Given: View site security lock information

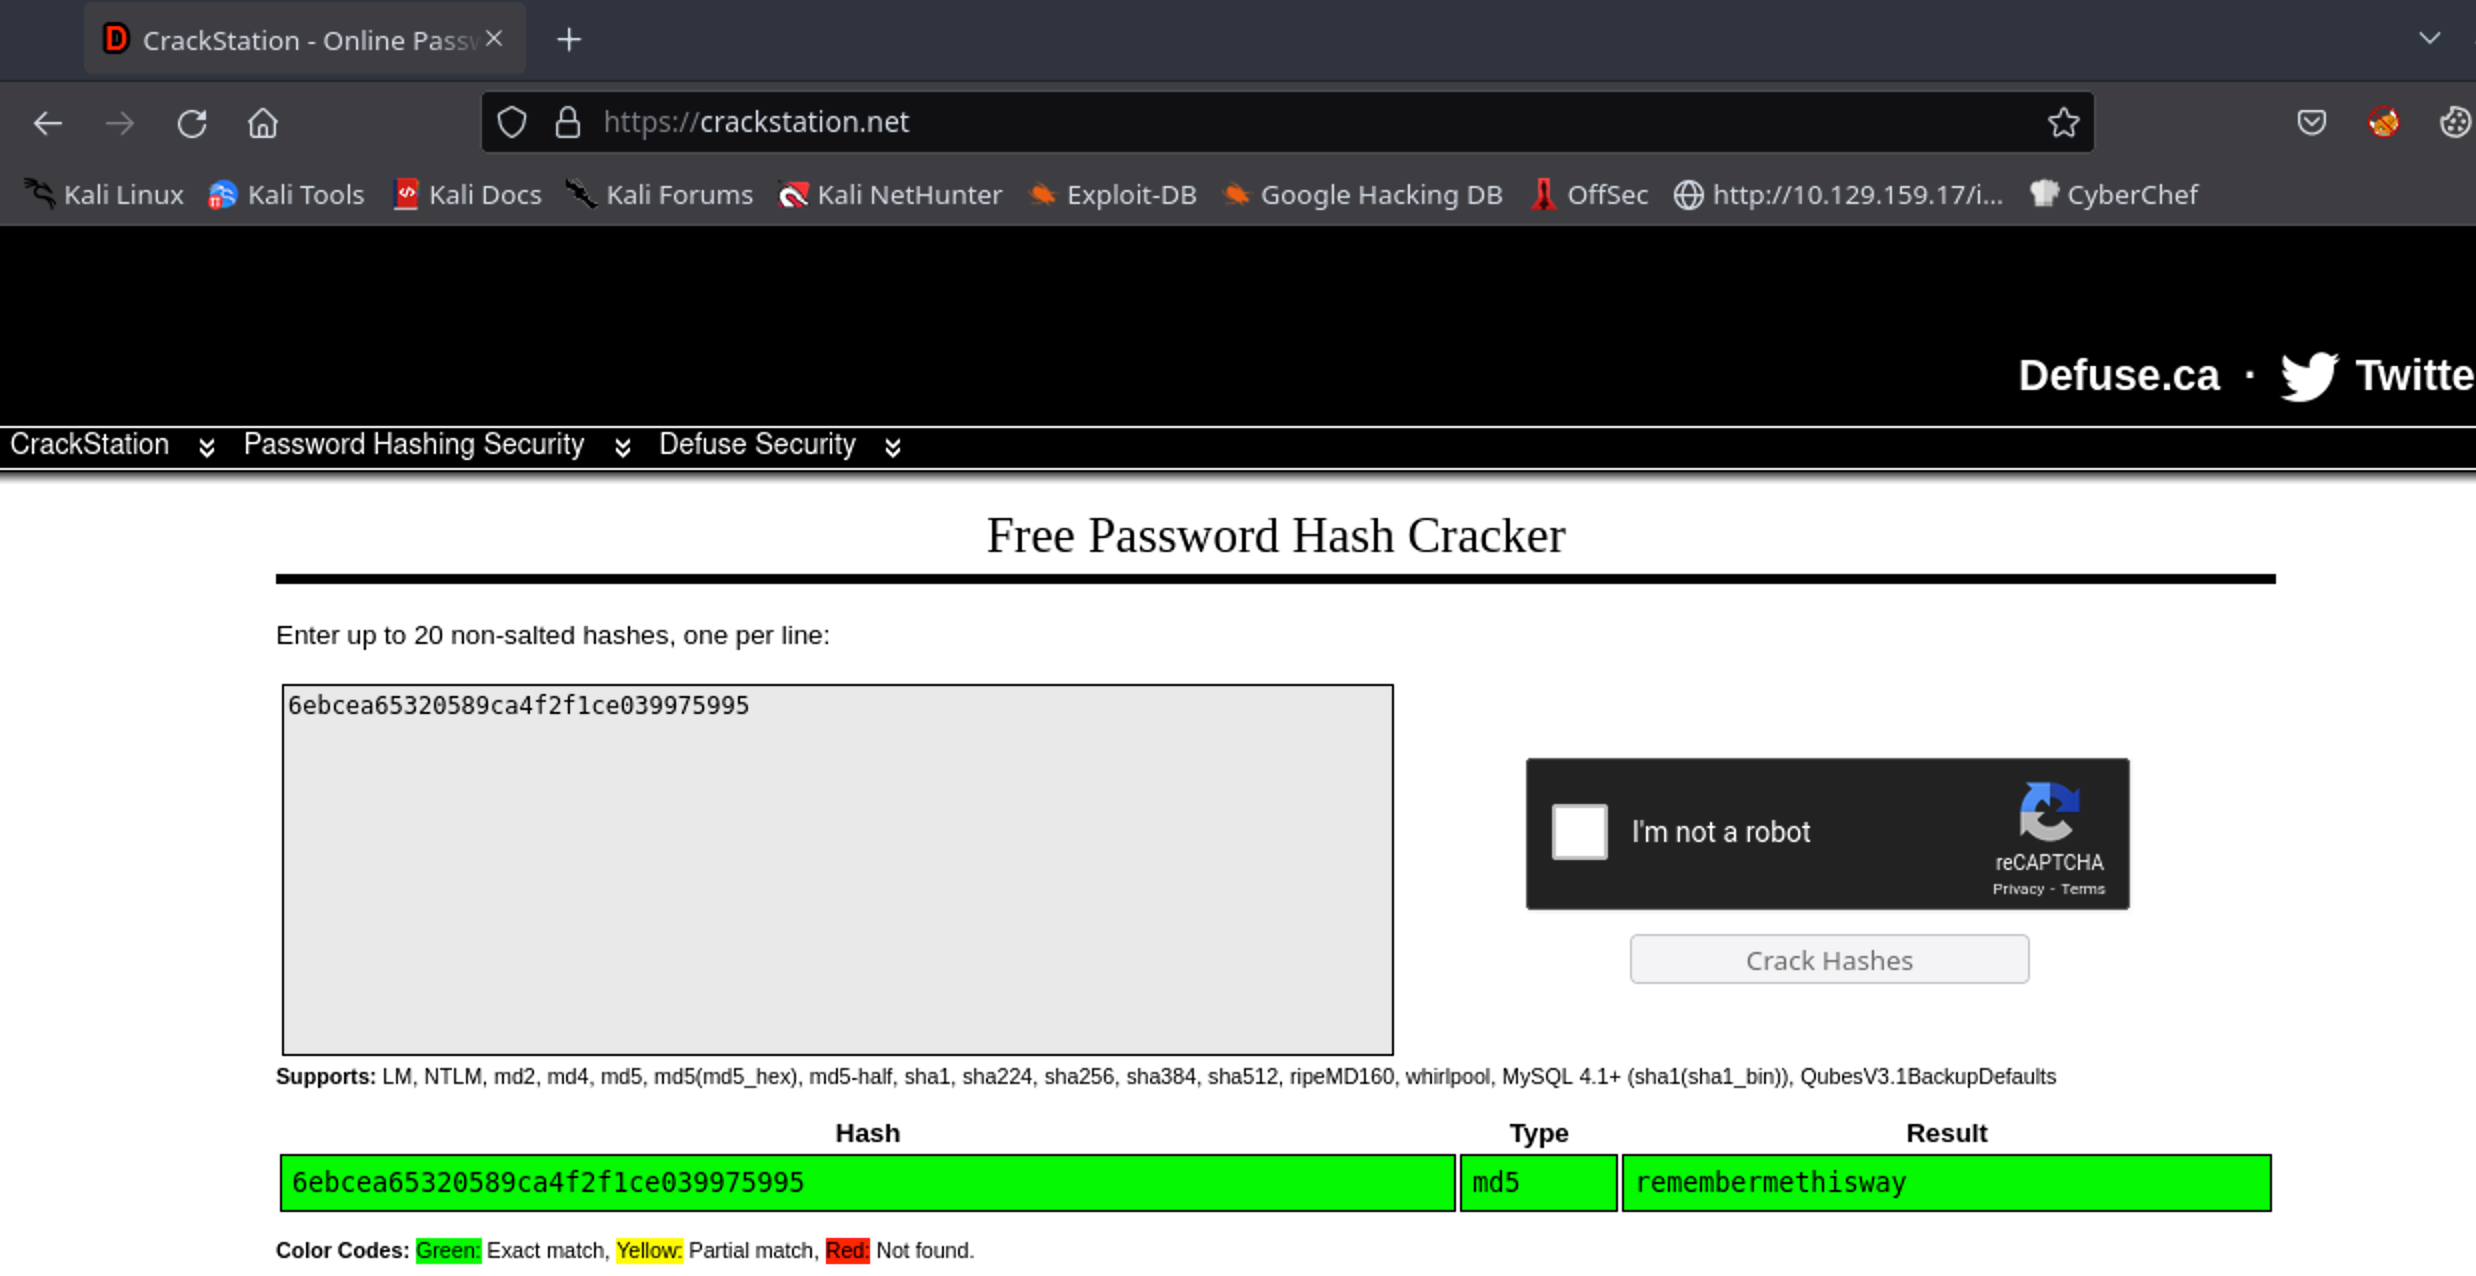Looking at the screenshot, I should pyautogui.click(x=568, y=122).
